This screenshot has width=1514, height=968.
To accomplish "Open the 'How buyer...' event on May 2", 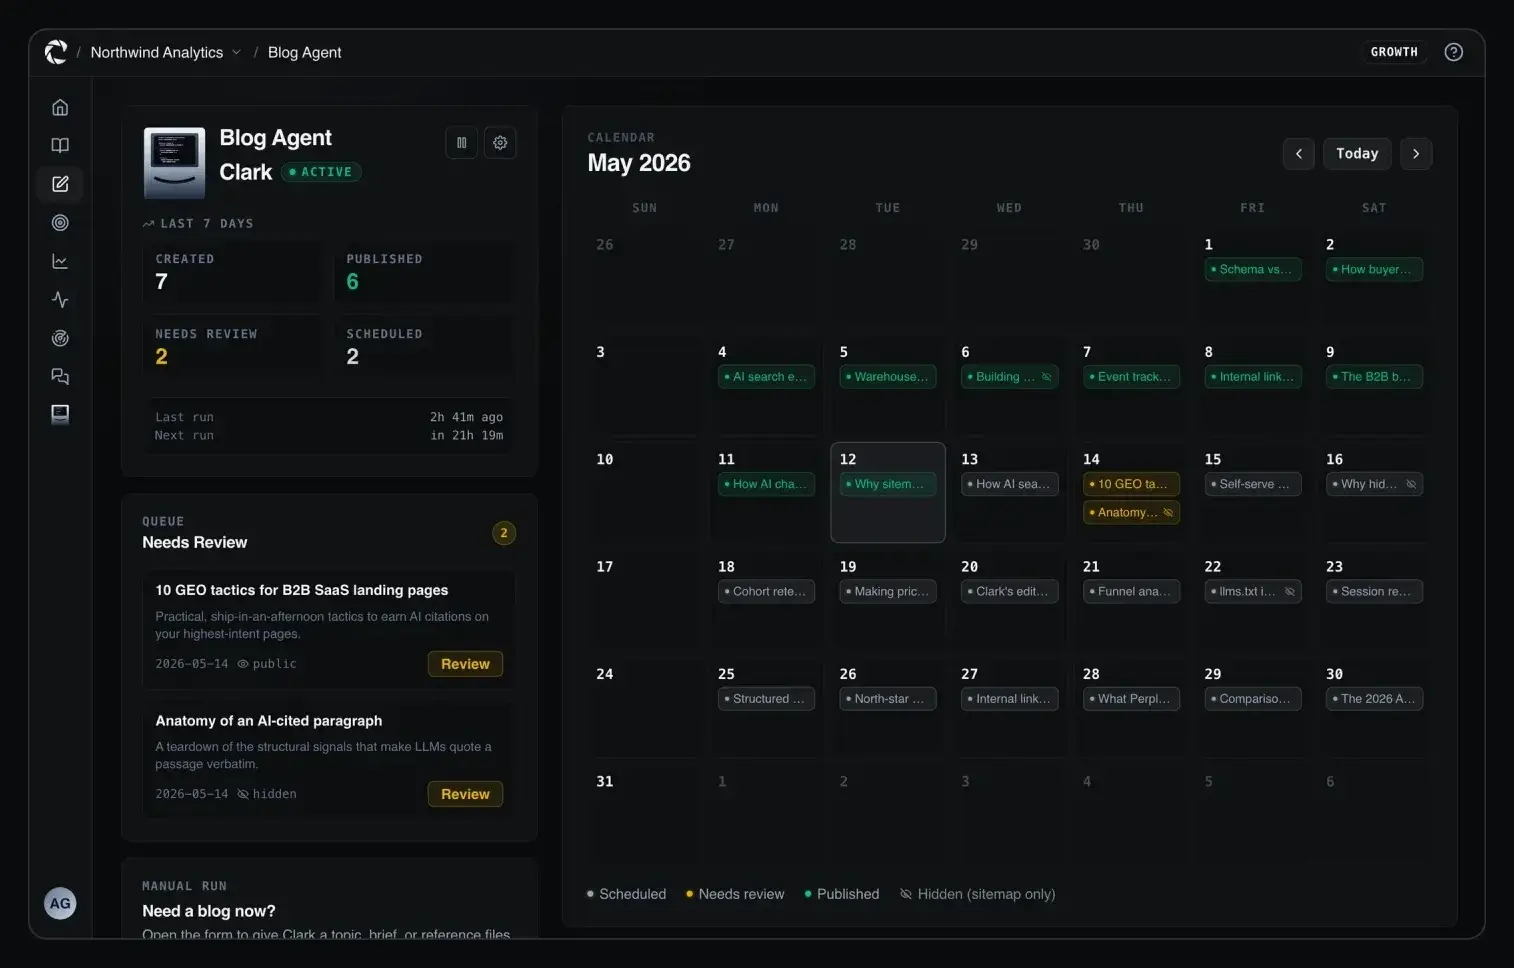I will [x=1374, y=269].
